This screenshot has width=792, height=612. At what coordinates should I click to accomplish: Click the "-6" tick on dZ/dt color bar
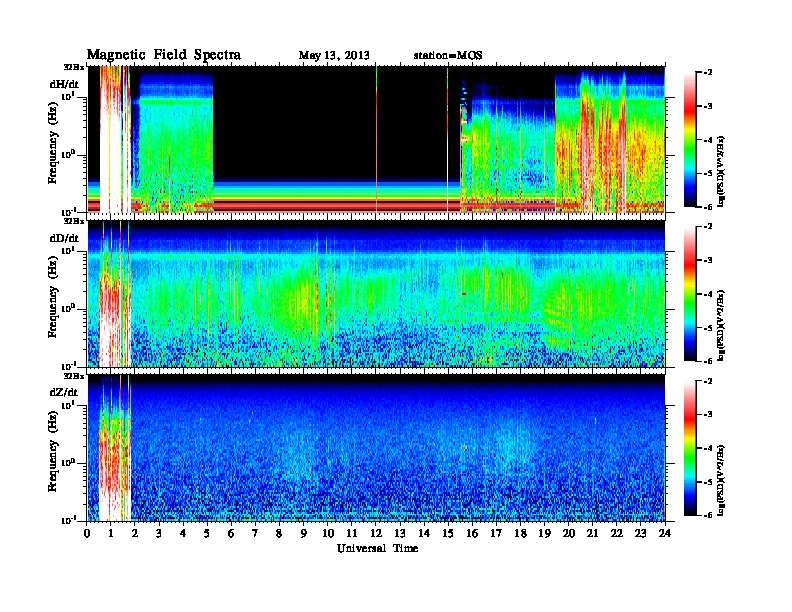click(x=708, y=516)
